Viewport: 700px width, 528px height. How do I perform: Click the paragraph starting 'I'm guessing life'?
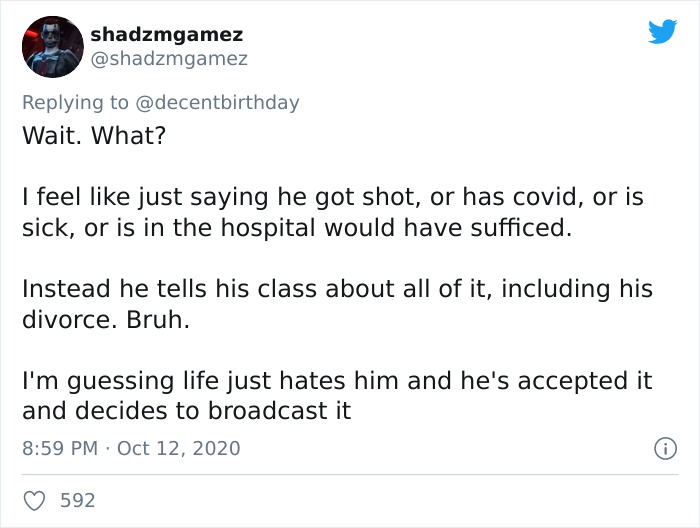click(337, 396)
